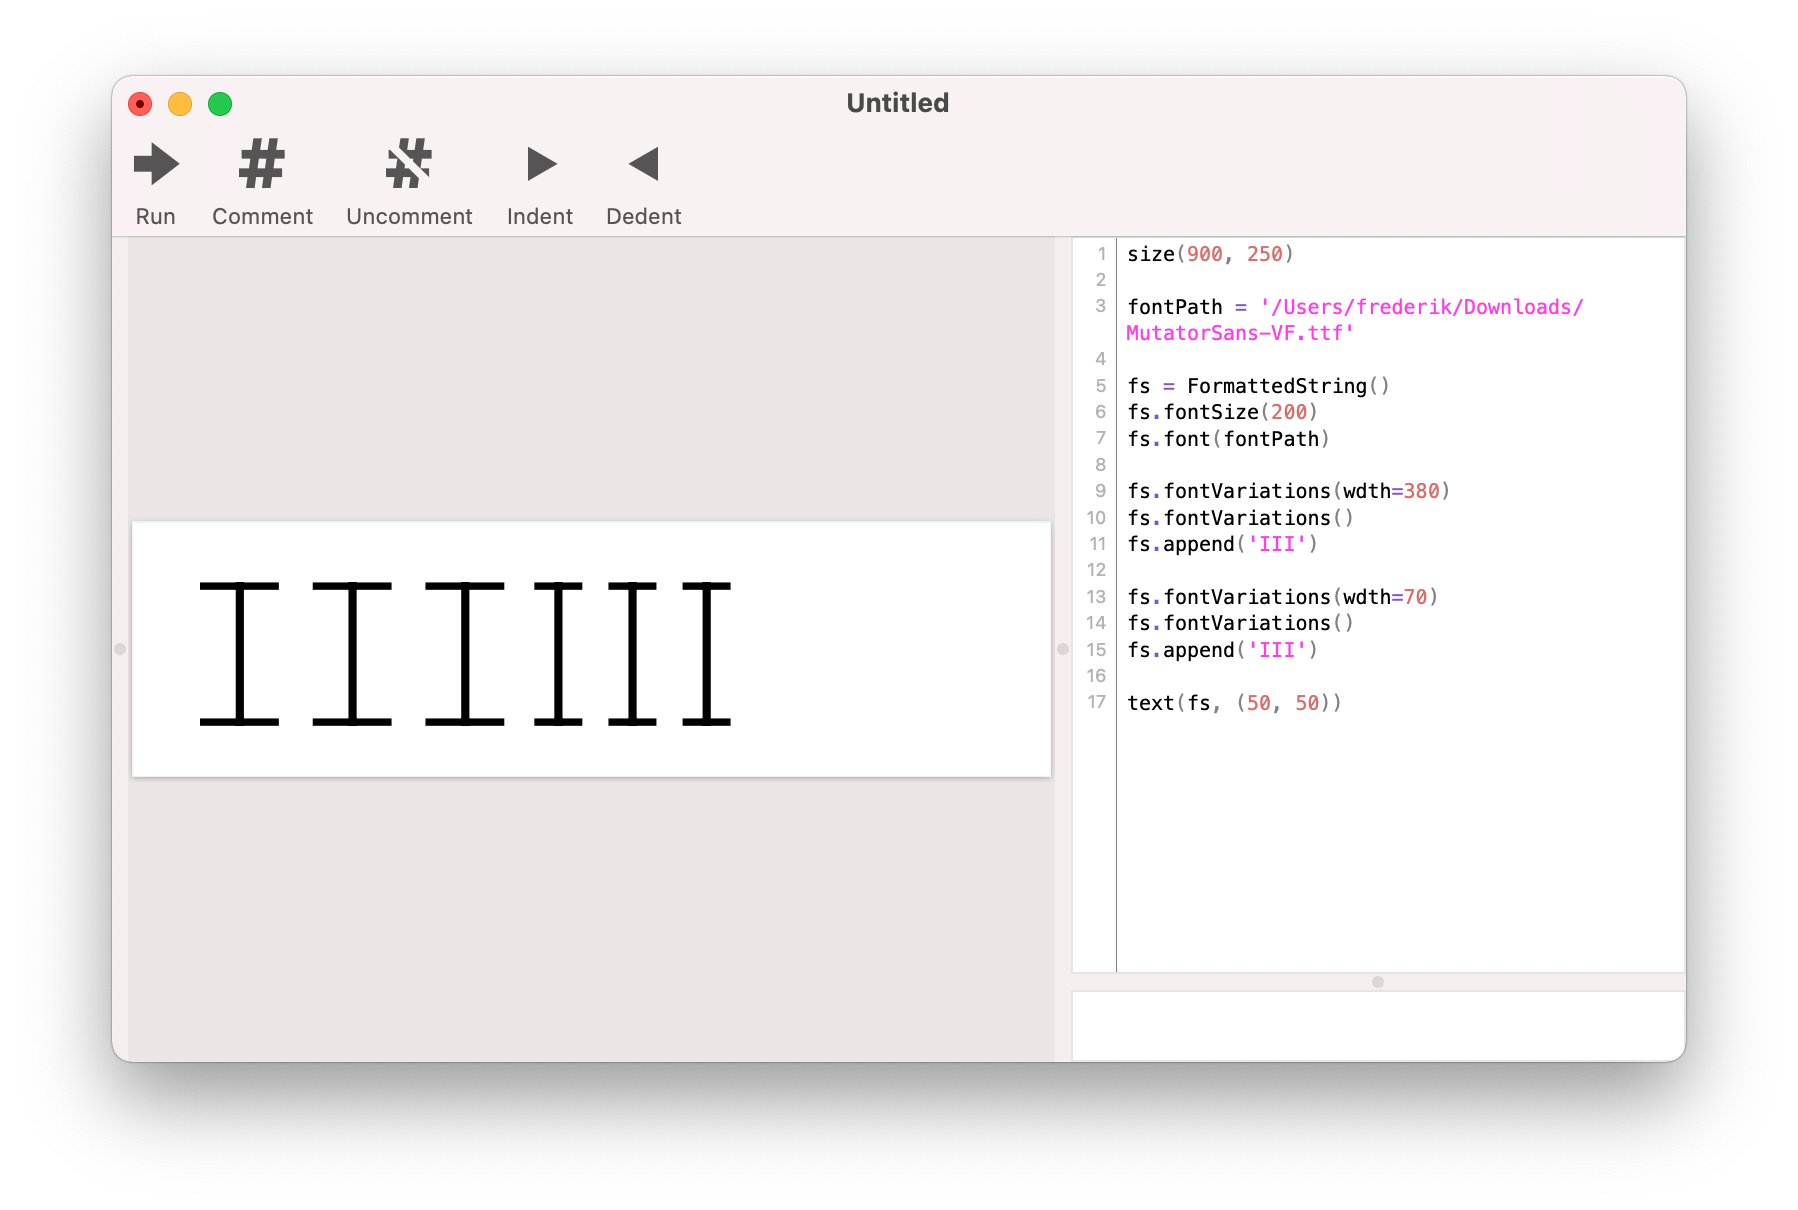The height and width of the screenshot is (1210, 1798).
Task: Click the line fs.fontVariations(wdth=380)
Action: [1288, 491]
